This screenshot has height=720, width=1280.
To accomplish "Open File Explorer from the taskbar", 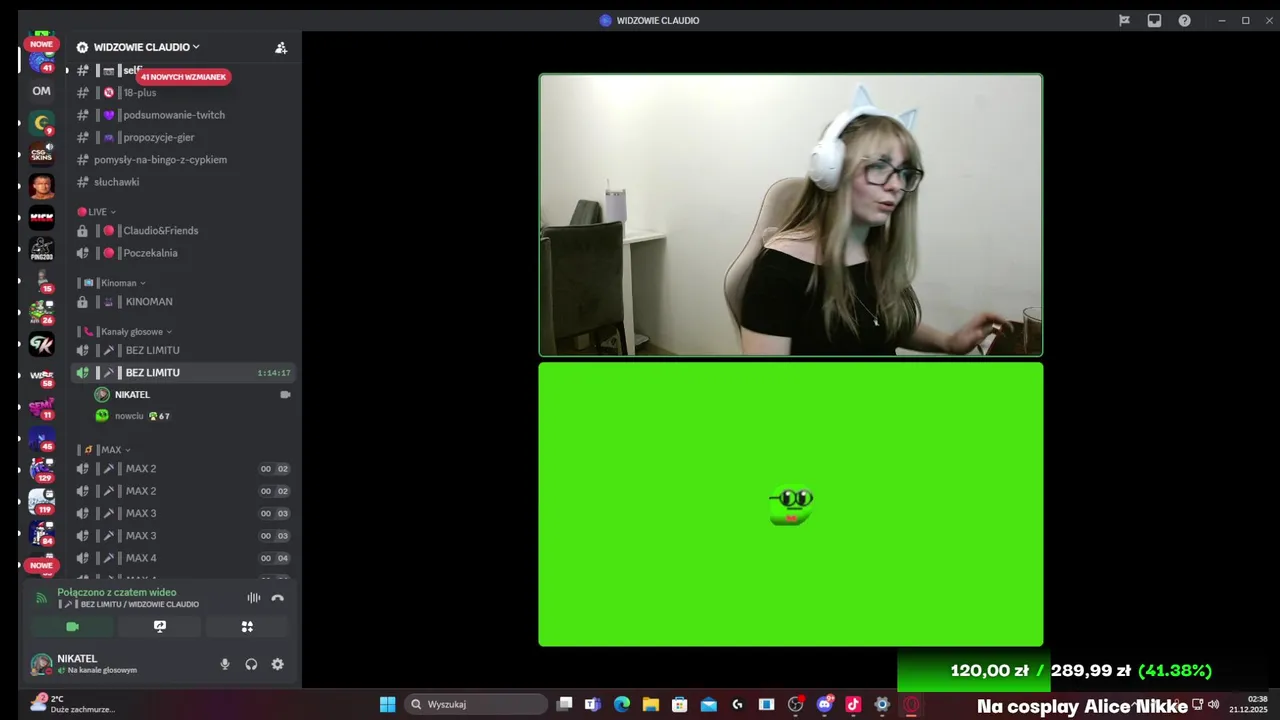I will 651,704.
